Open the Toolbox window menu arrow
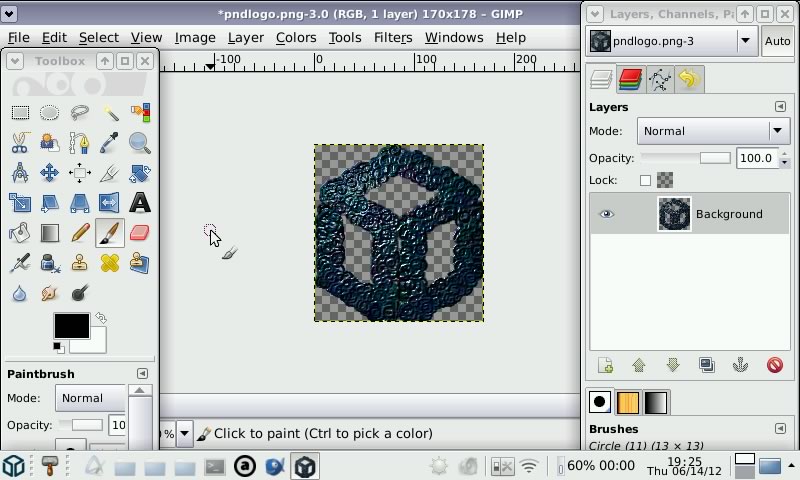The image size is (800, 480). click(x=15, y=61)
